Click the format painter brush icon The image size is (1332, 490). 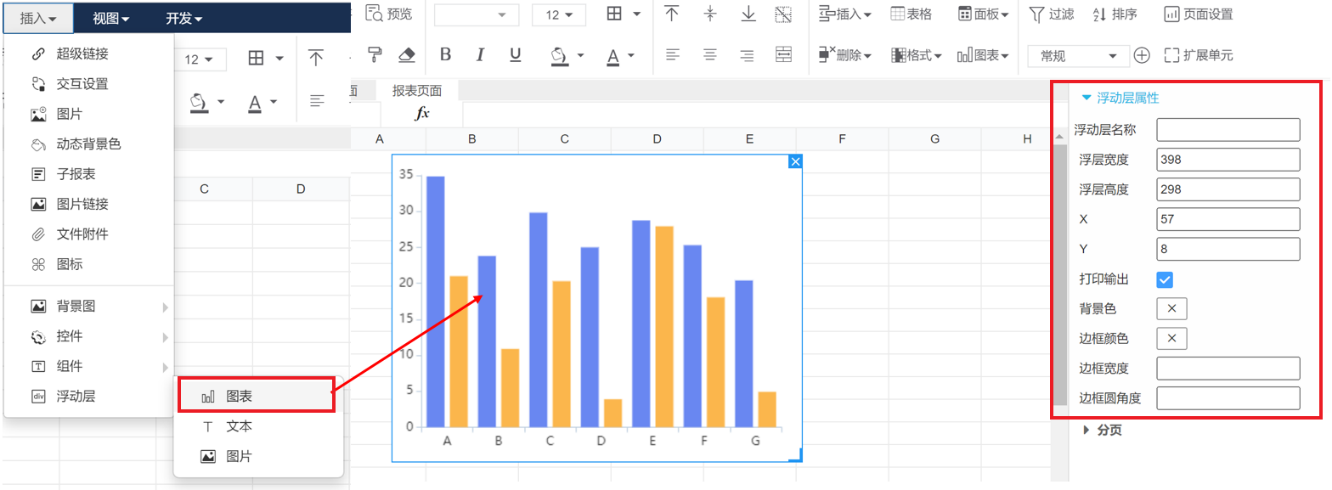(x=374, y=55)
